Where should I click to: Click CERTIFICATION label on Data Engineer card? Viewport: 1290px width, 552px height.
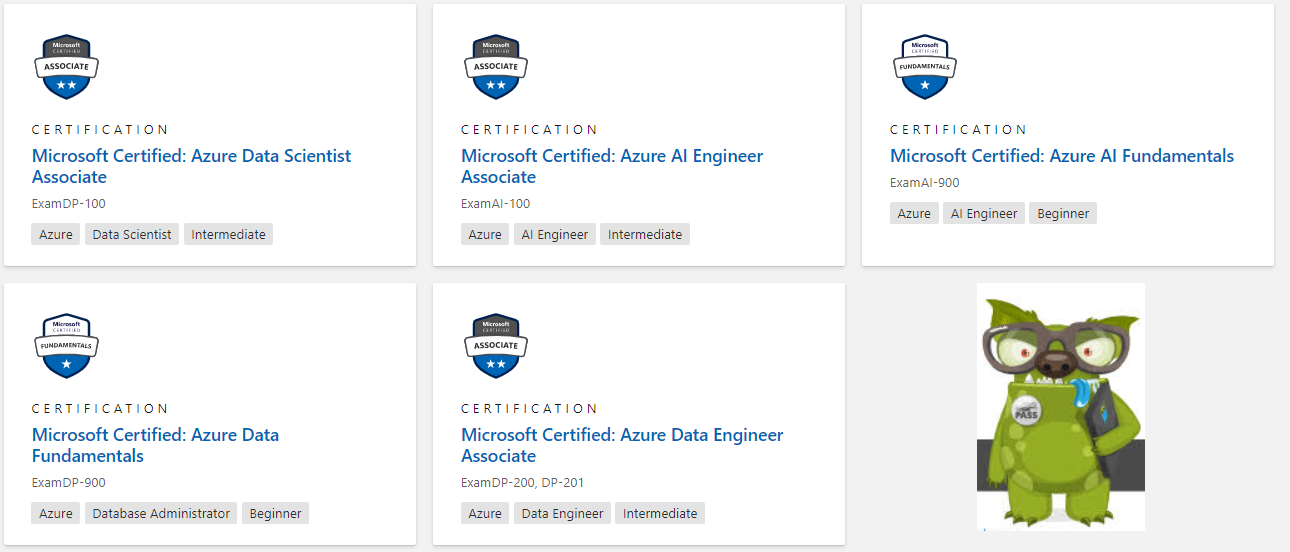point(530,408)
